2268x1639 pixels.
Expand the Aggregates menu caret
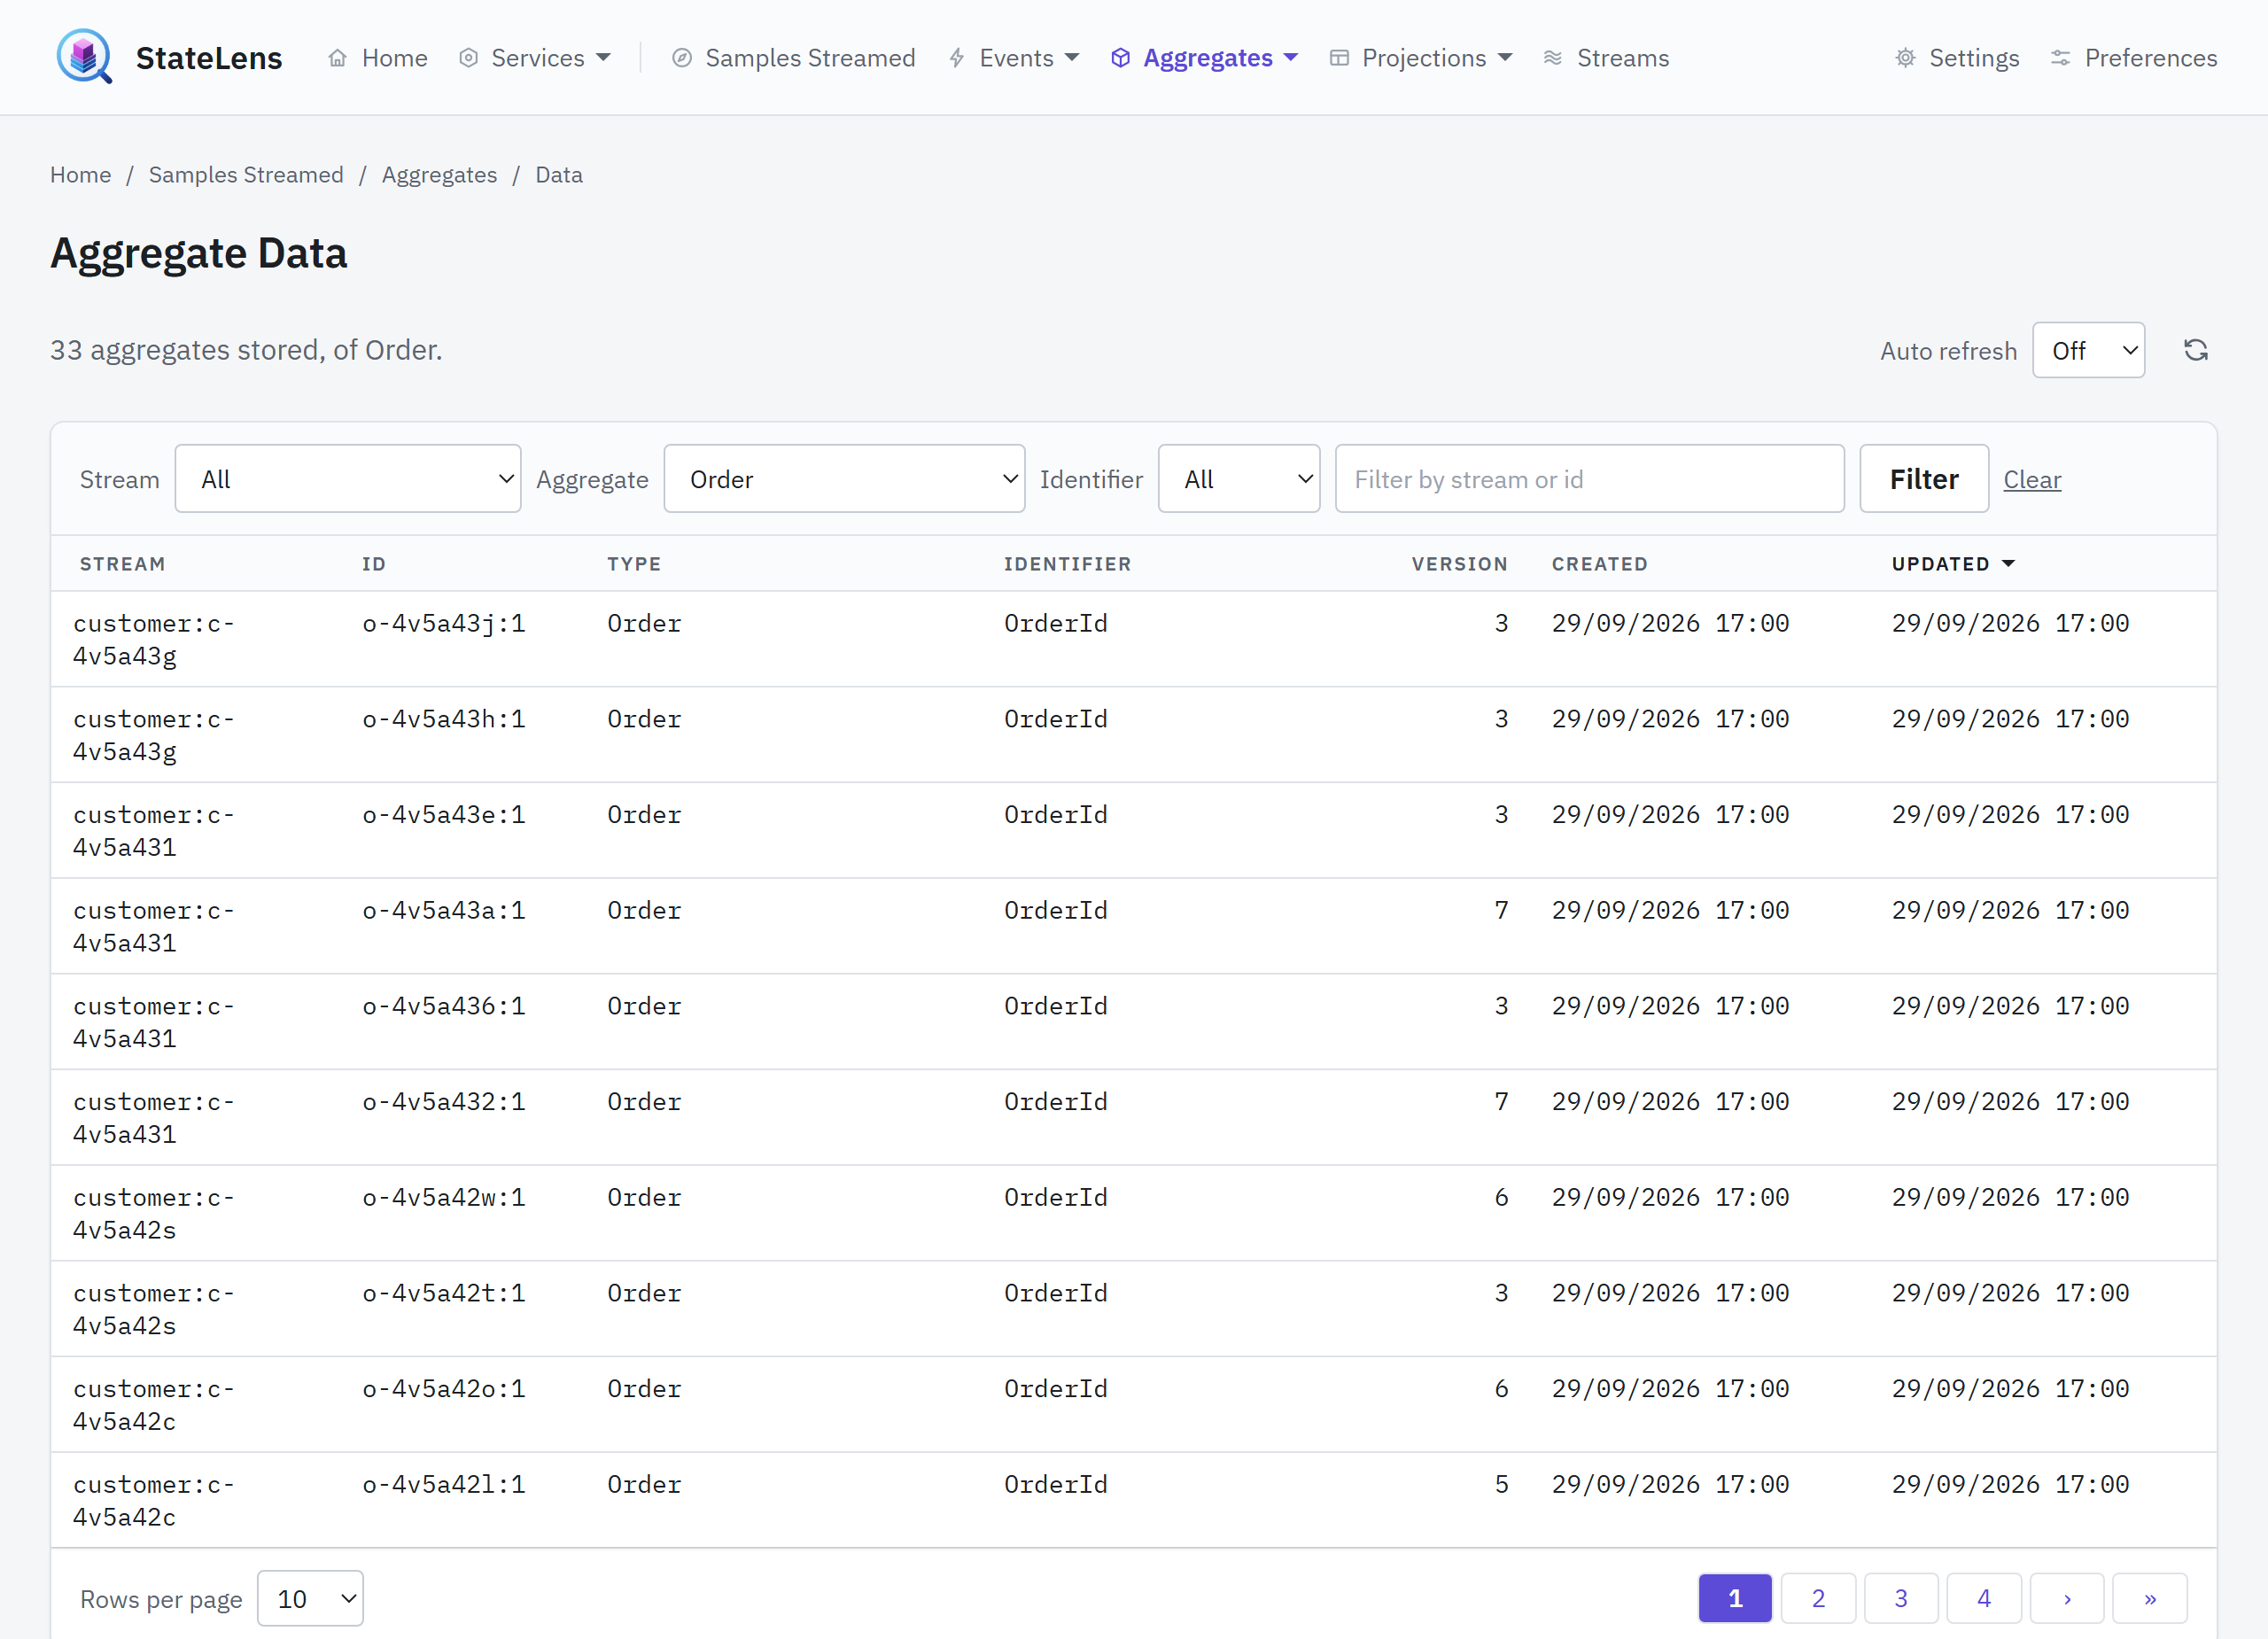(1291, 57)
